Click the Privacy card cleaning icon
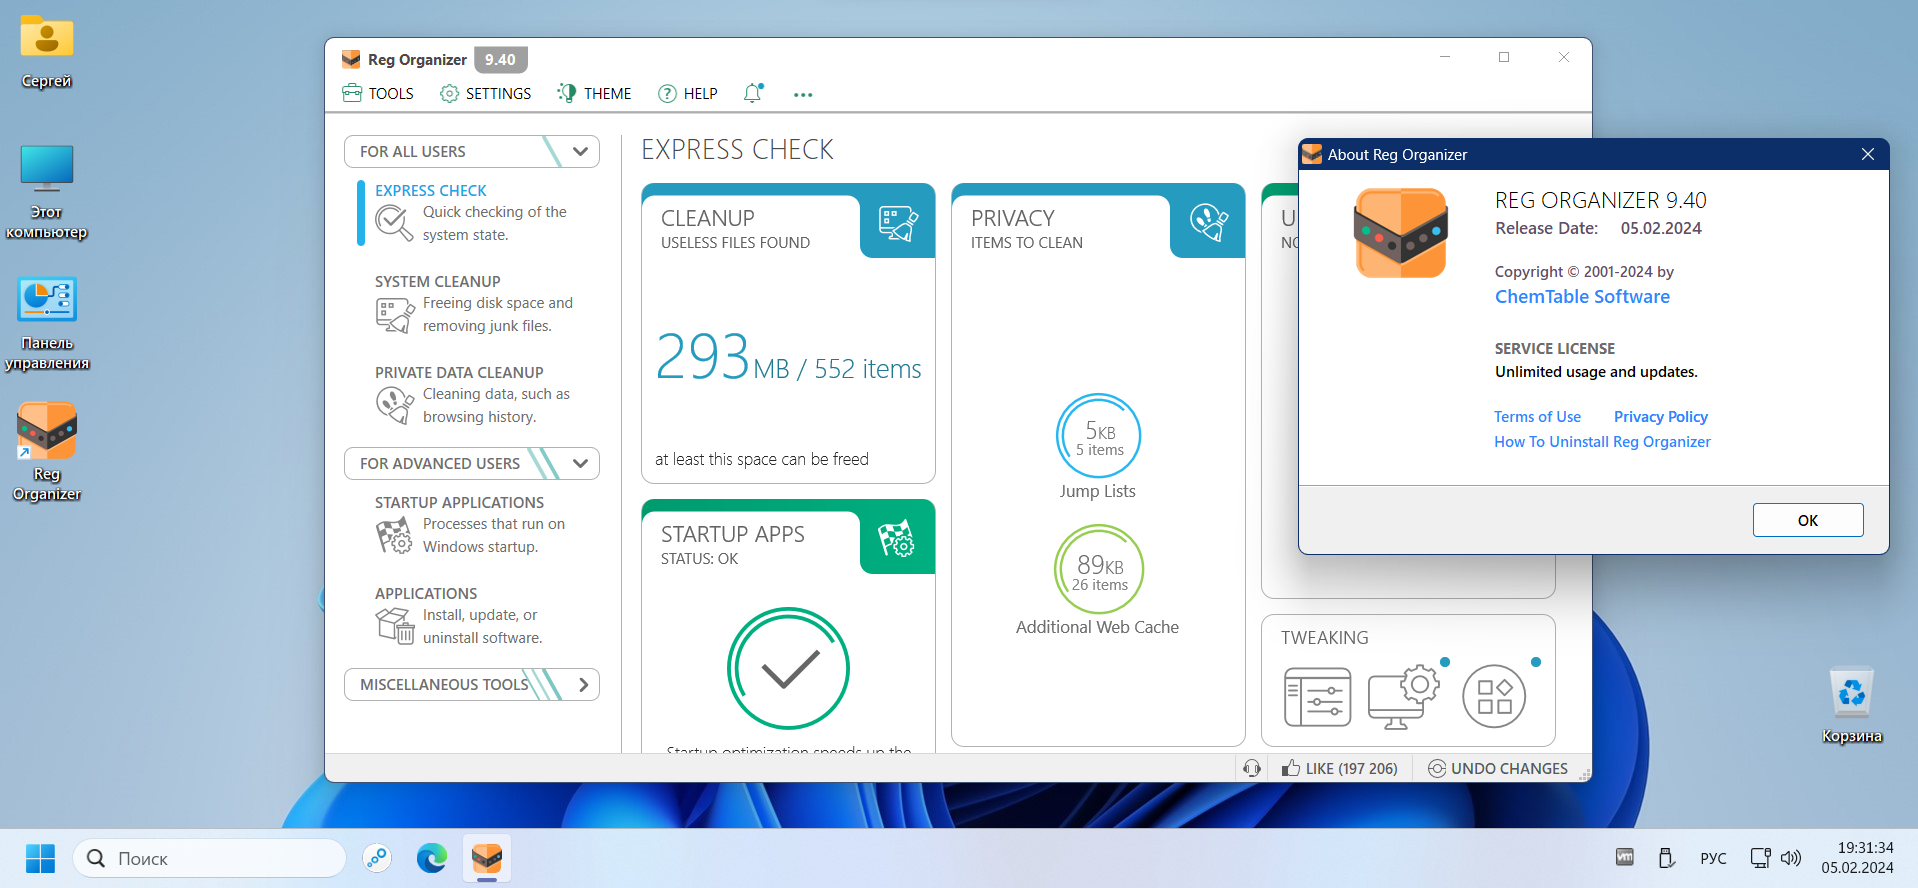The height and width of the screenshot is (888, 1918). (x=1209, y=222)
